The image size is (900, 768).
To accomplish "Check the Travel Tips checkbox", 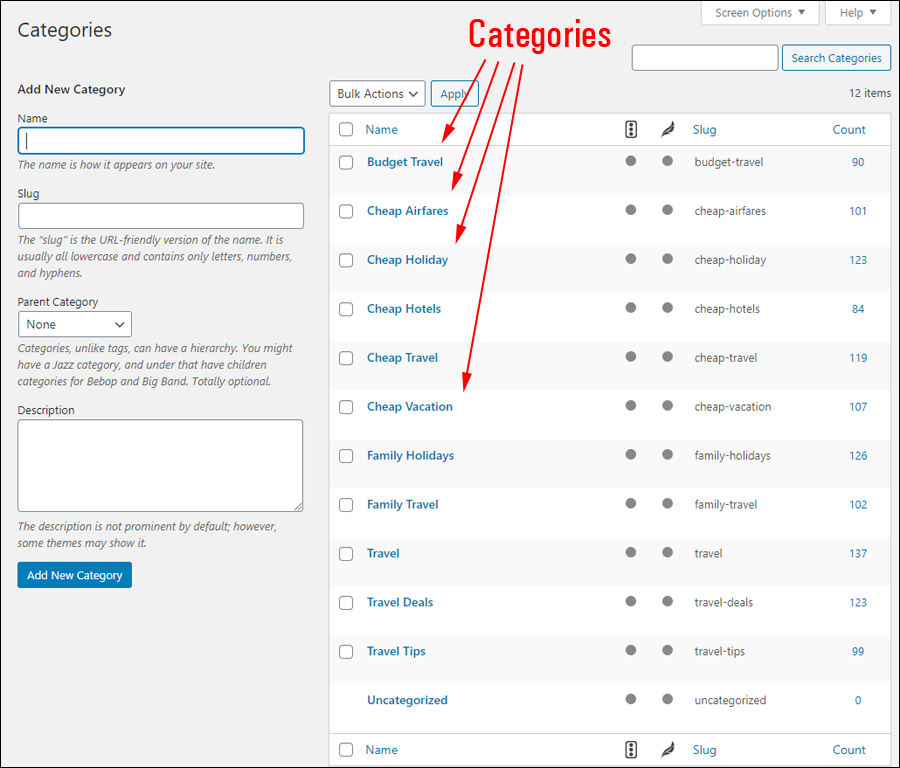I will click(346, 651).
